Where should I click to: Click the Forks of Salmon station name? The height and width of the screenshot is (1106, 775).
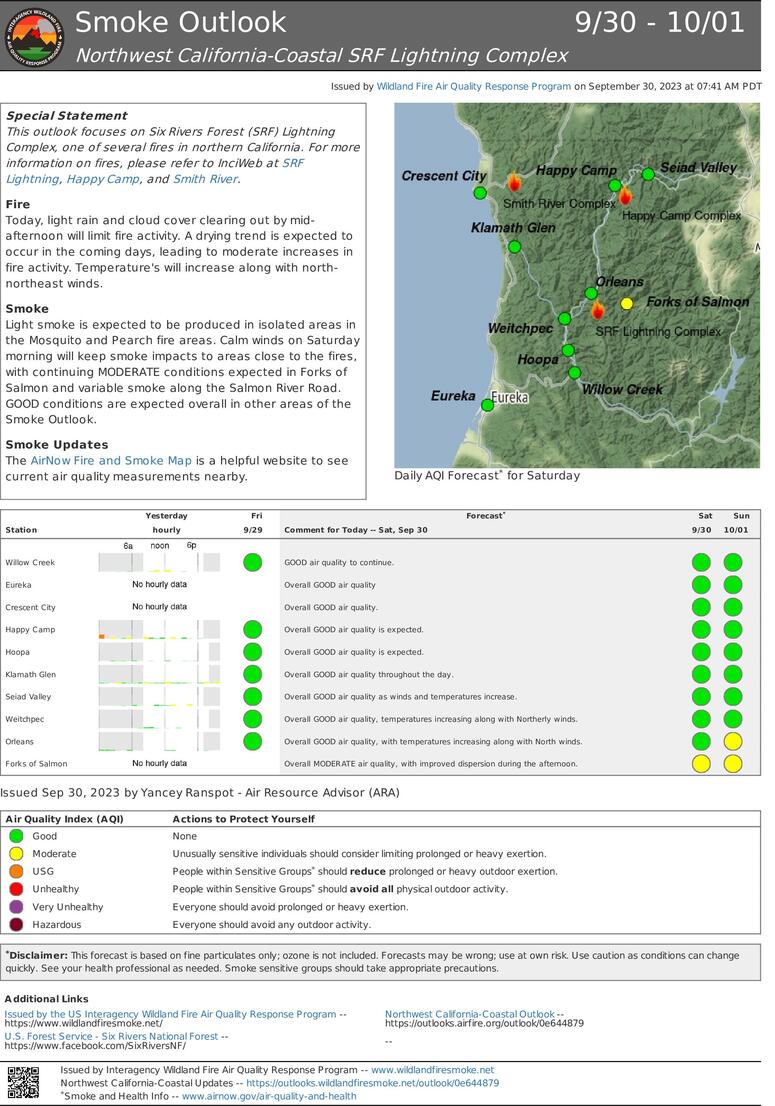(x=36, y=764)
